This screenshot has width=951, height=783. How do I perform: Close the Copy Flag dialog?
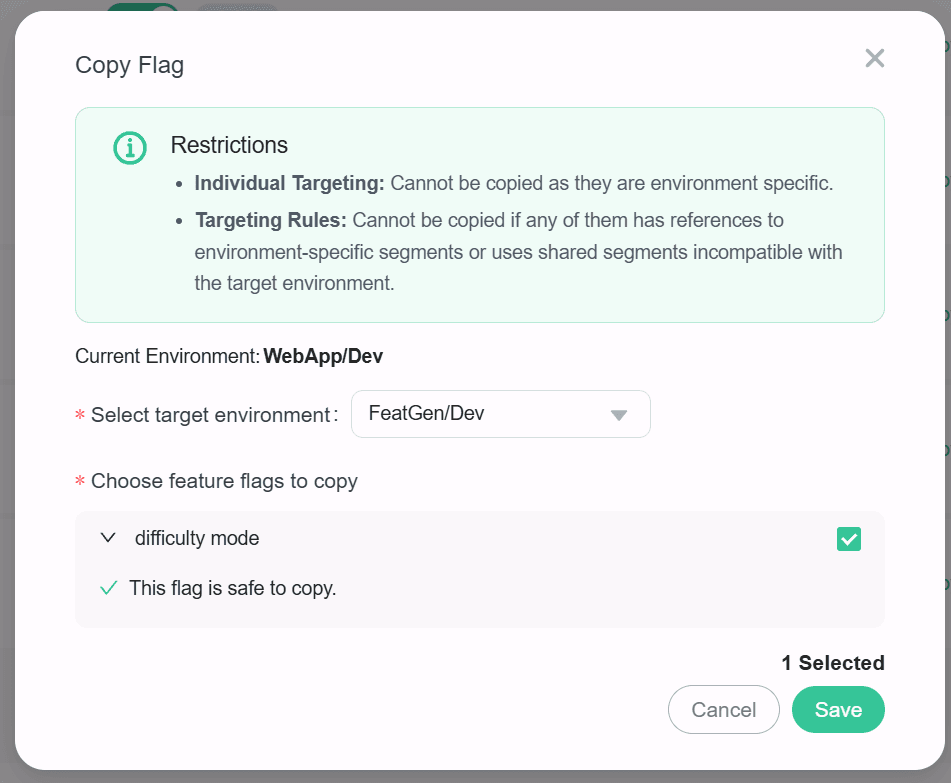pos(874,58)
